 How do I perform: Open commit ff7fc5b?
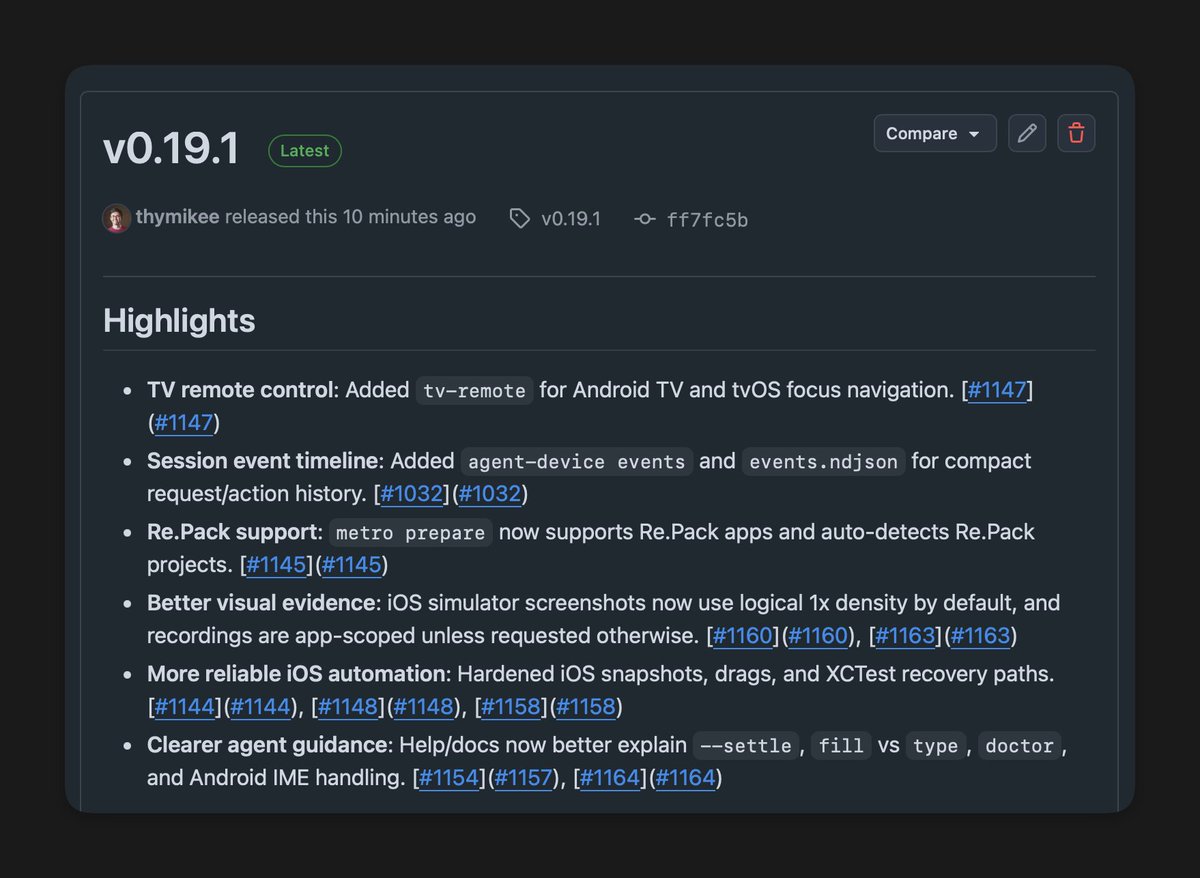click(x=707, y=220)
